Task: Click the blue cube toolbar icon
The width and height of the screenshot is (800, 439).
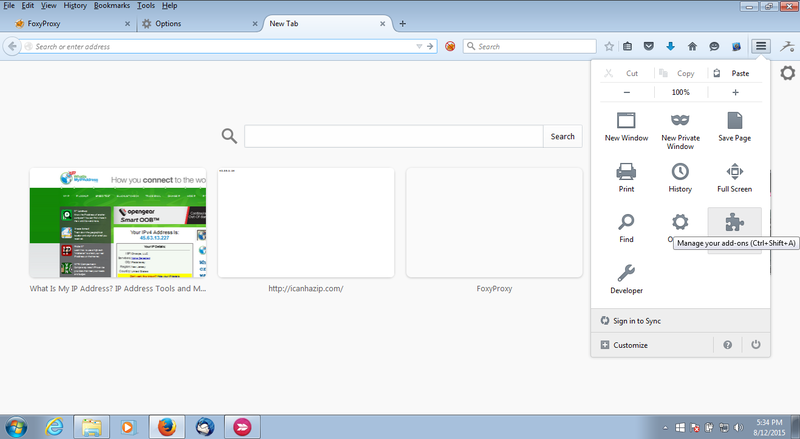Action: [736, 46]
